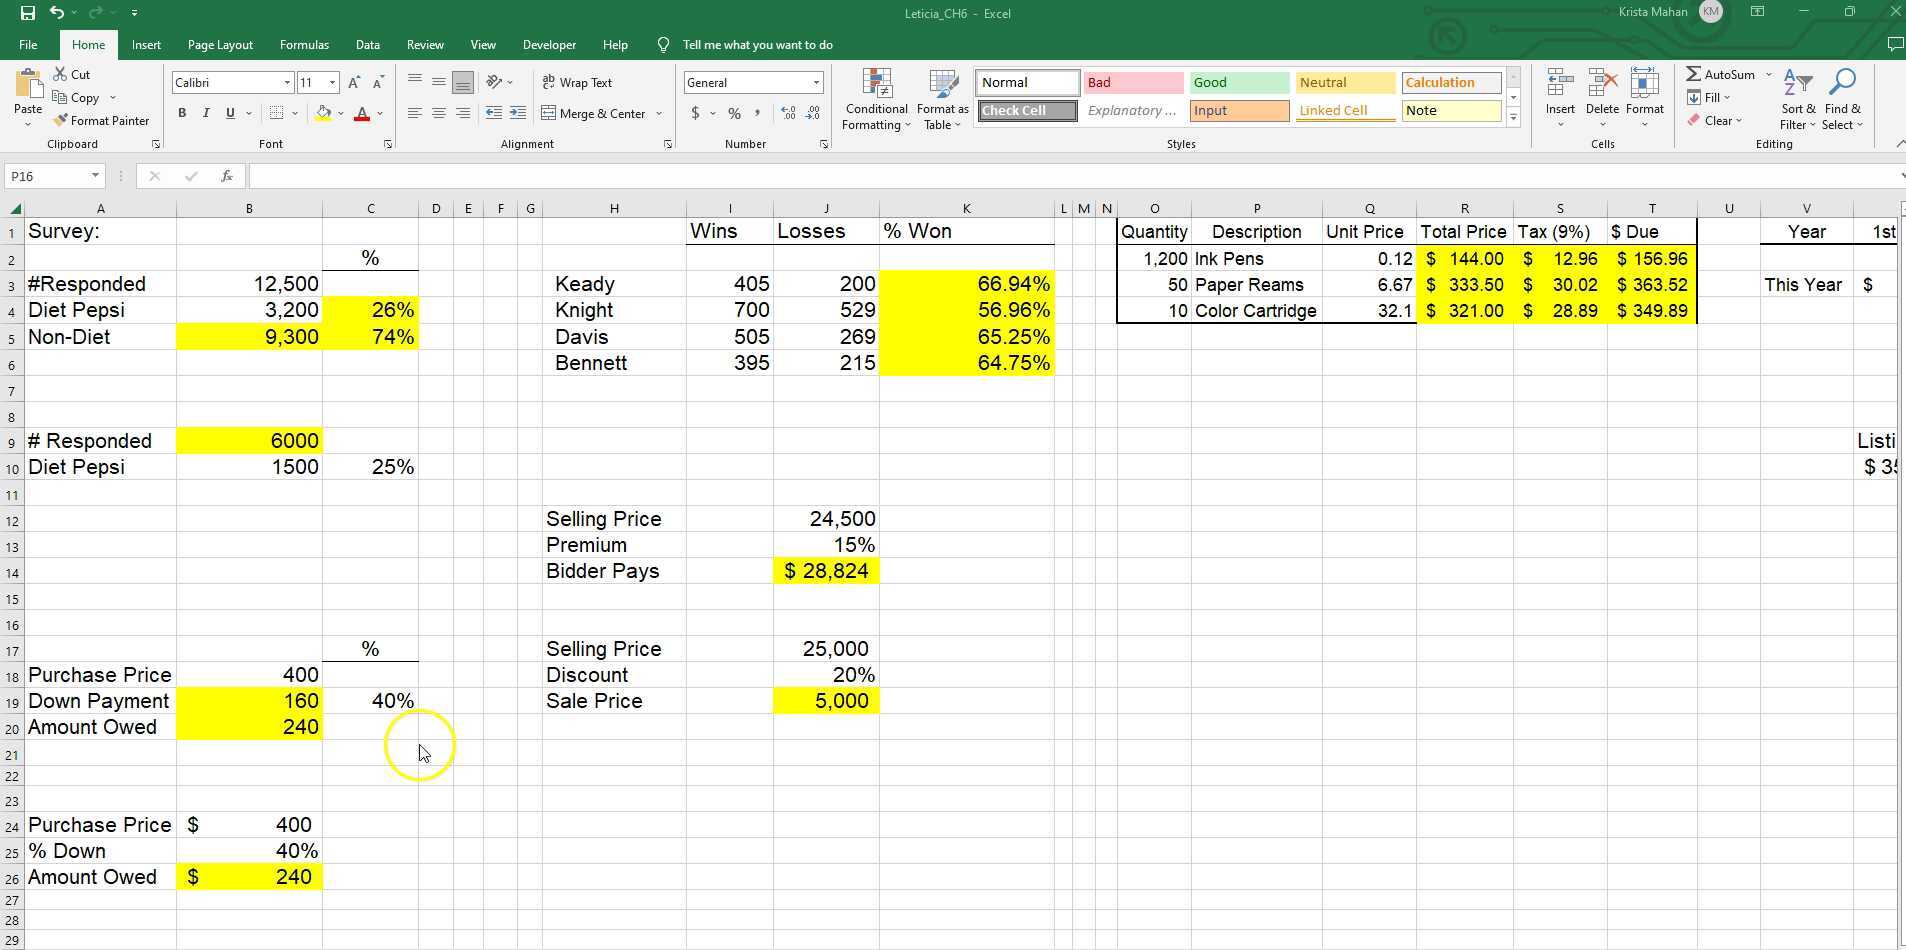The width and height of the screenshot is (1906, 950).
Task: Click the Format as Table icon
Action: (x=940, y=97)
